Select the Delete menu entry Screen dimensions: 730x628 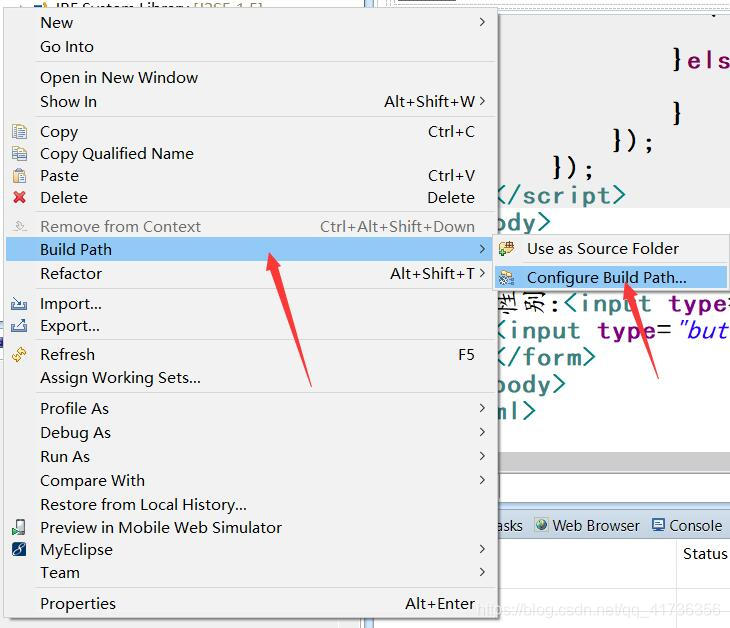click(251, 197)
